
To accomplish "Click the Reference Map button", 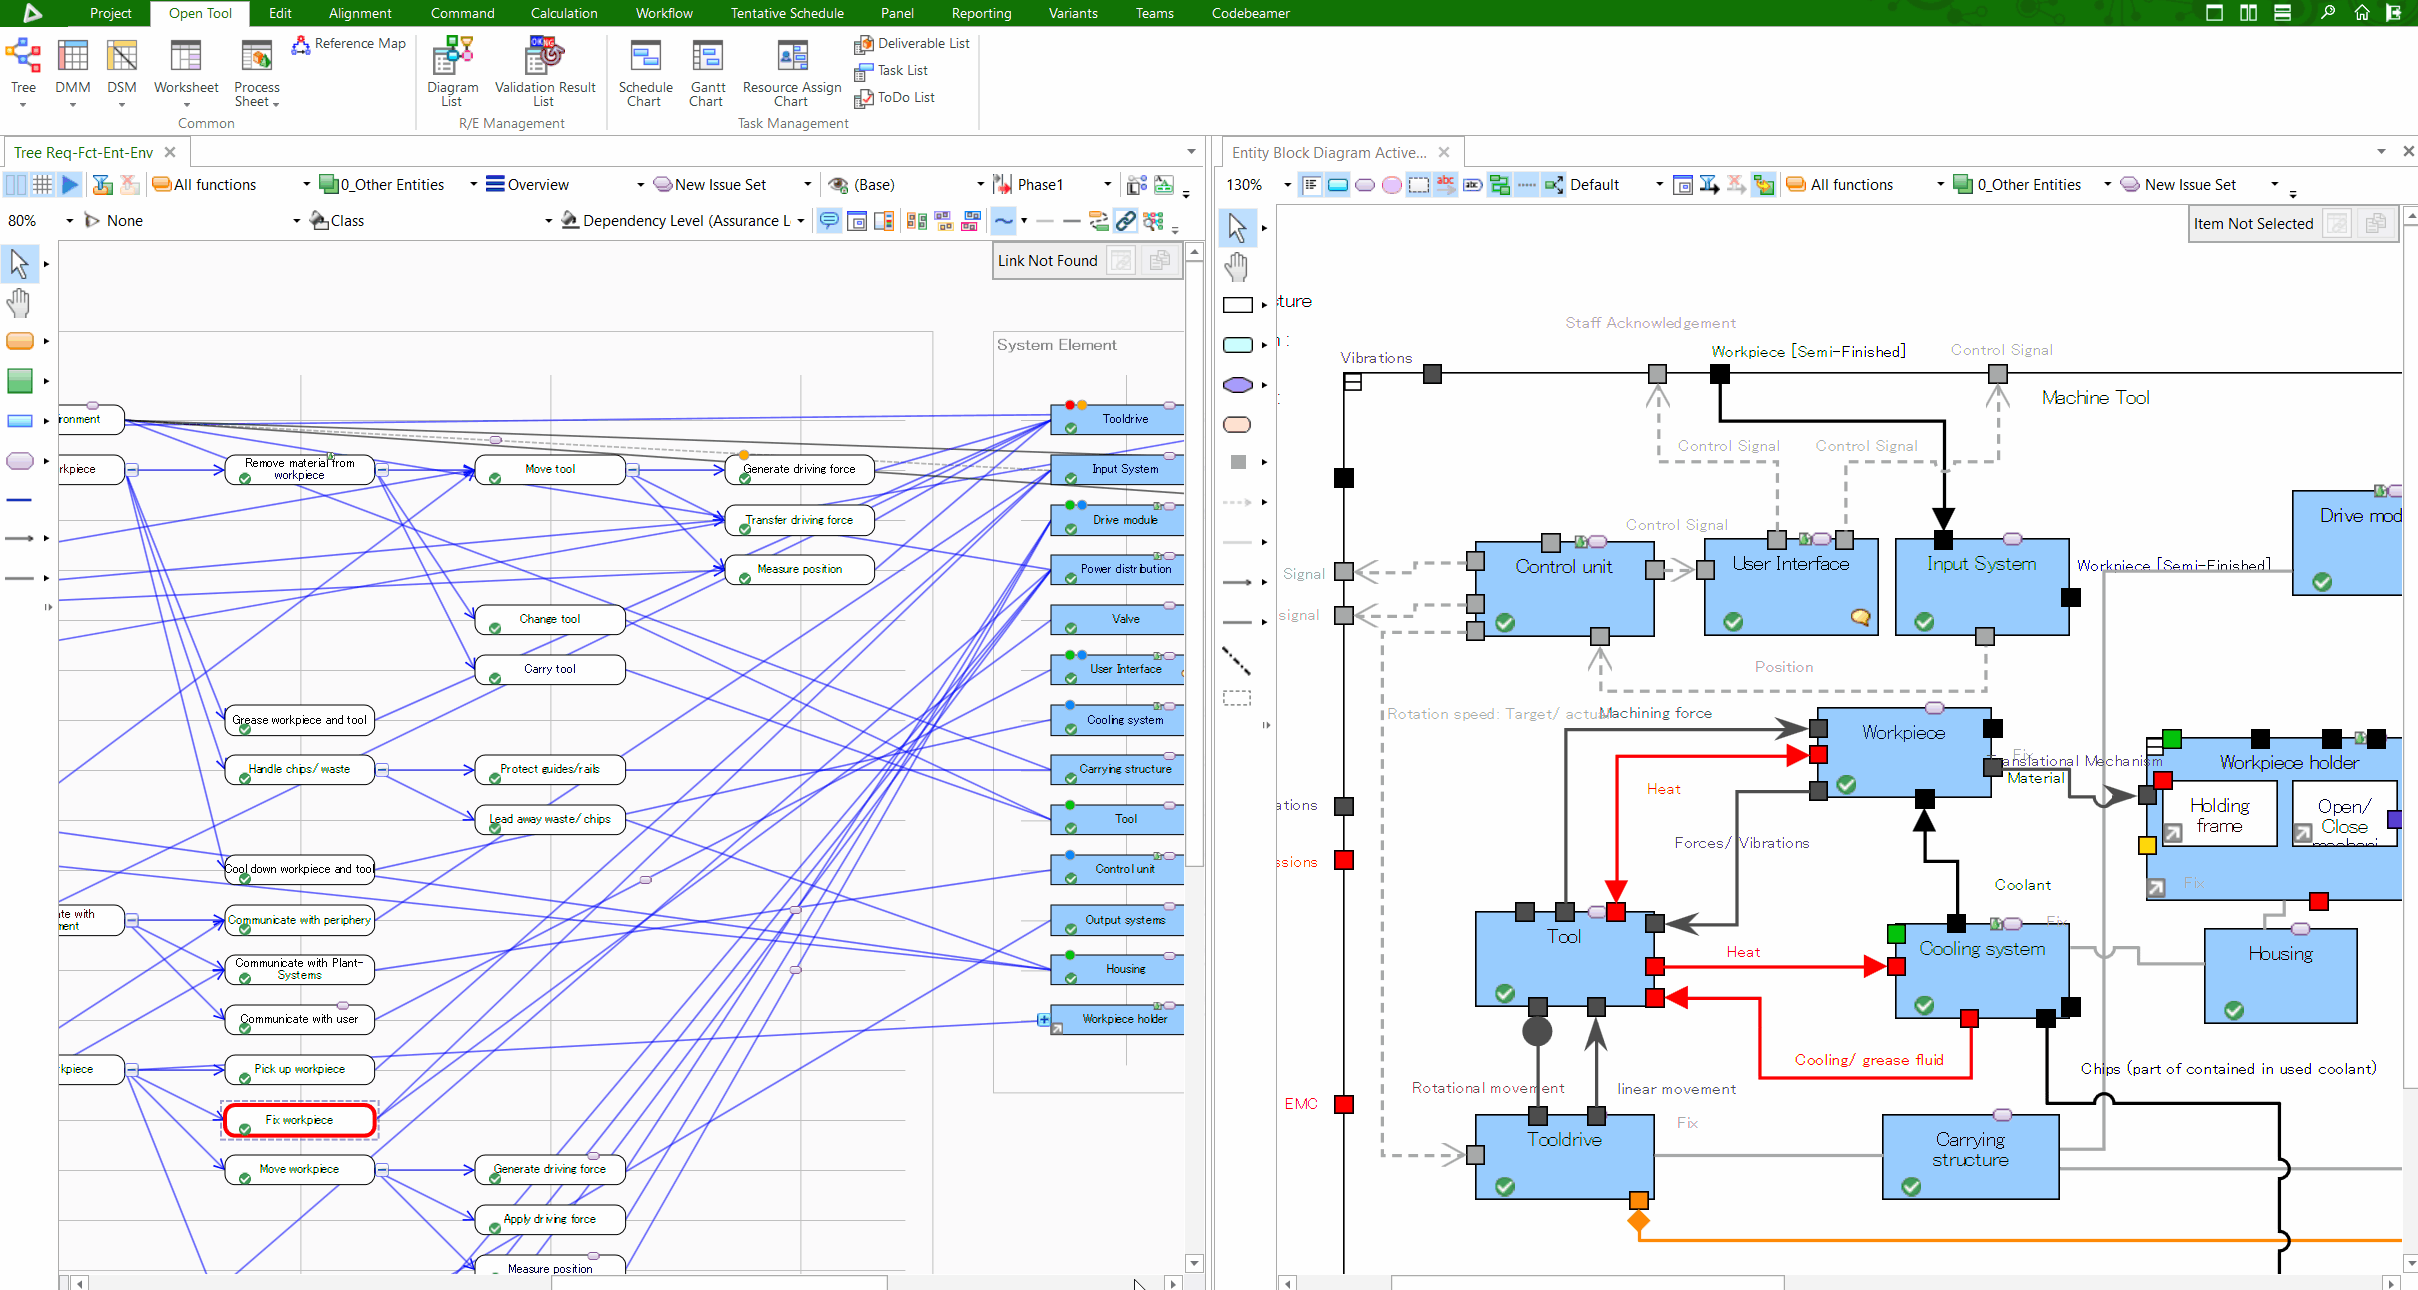I will coord(349,44).
